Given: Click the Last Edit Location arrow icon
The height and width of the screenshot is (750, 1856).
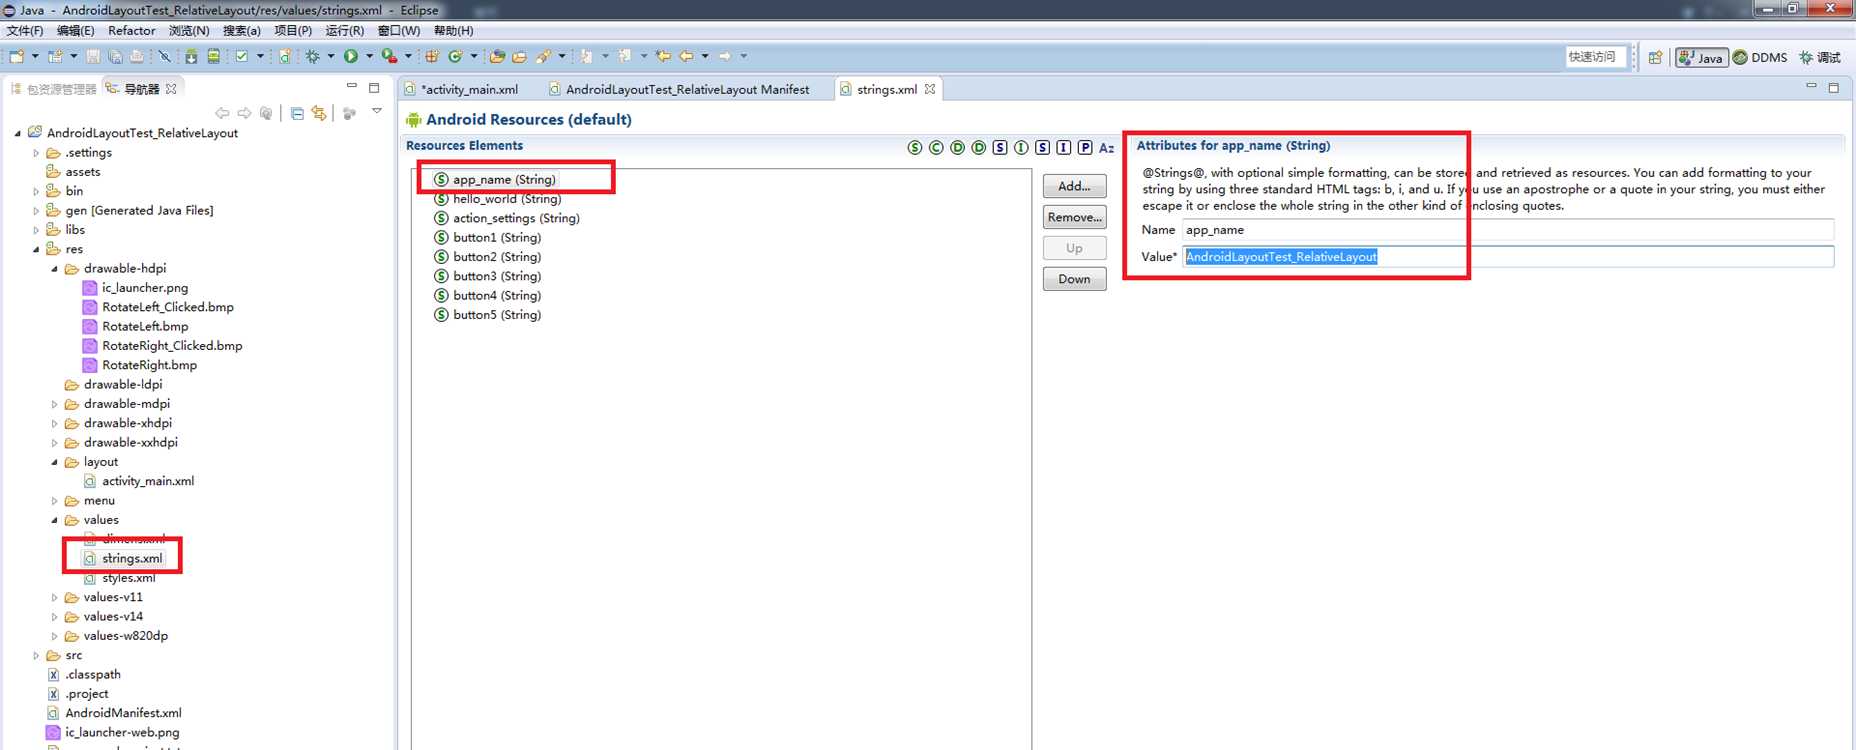Looking at the screenshot, I should point(663,56).
